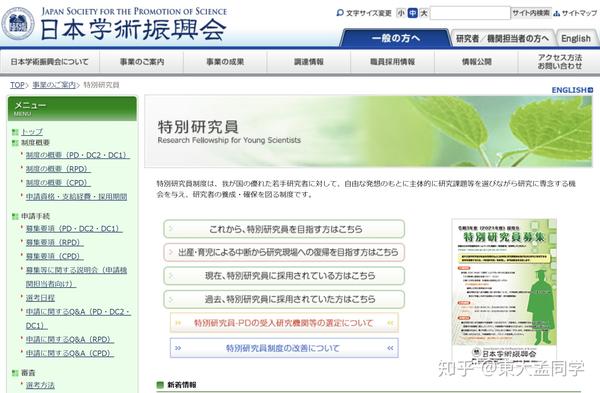The image size is (600, 393).
Task: Click the 事業のご案内 breadcrumb link
Action: 54,85
